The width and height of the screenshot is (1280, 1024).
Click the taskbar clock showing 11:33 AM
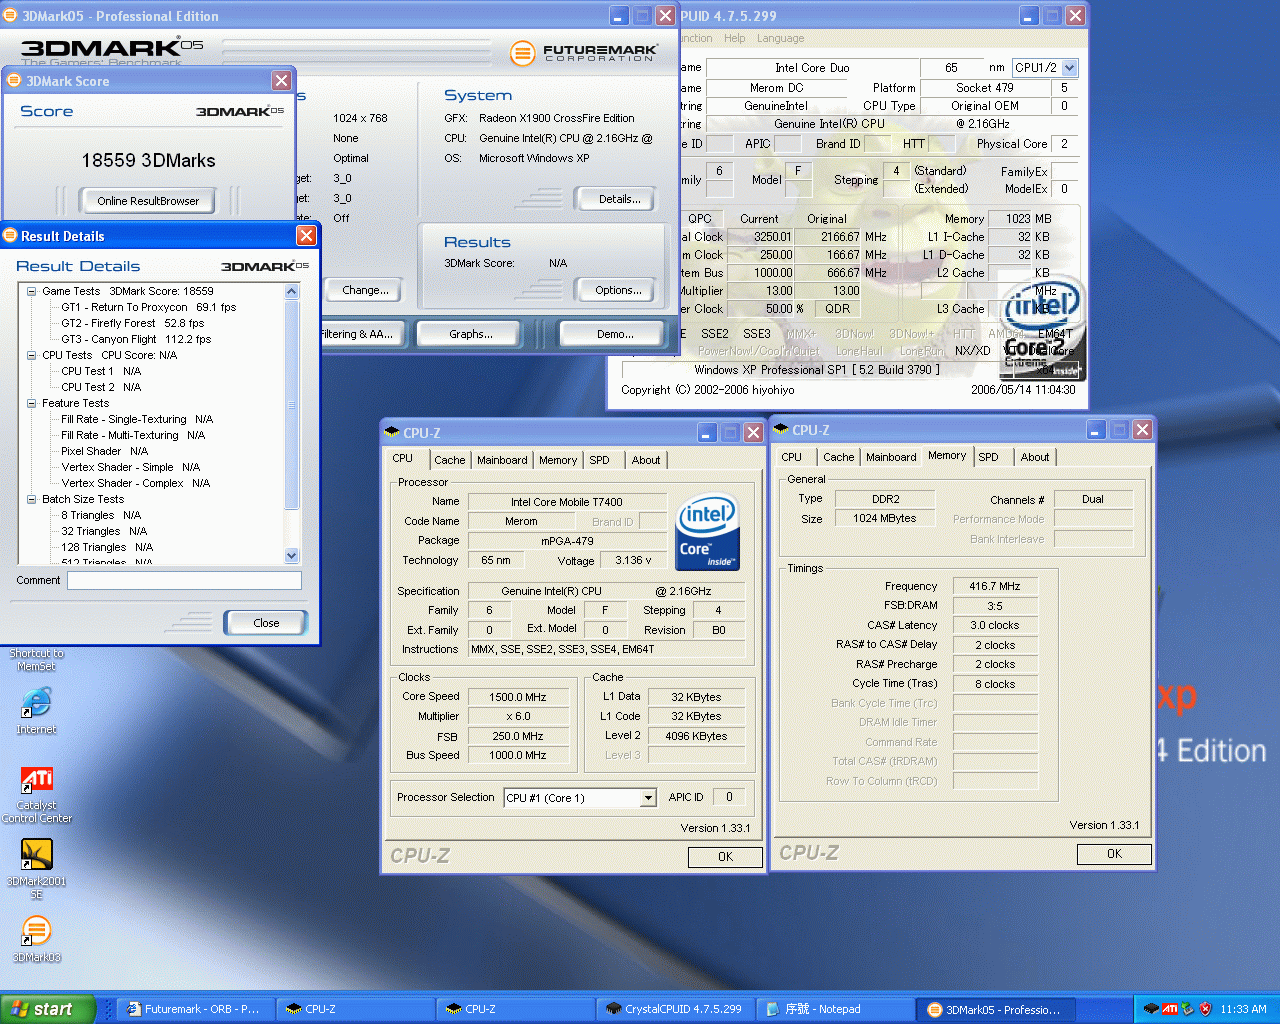coord(1243,1009)
